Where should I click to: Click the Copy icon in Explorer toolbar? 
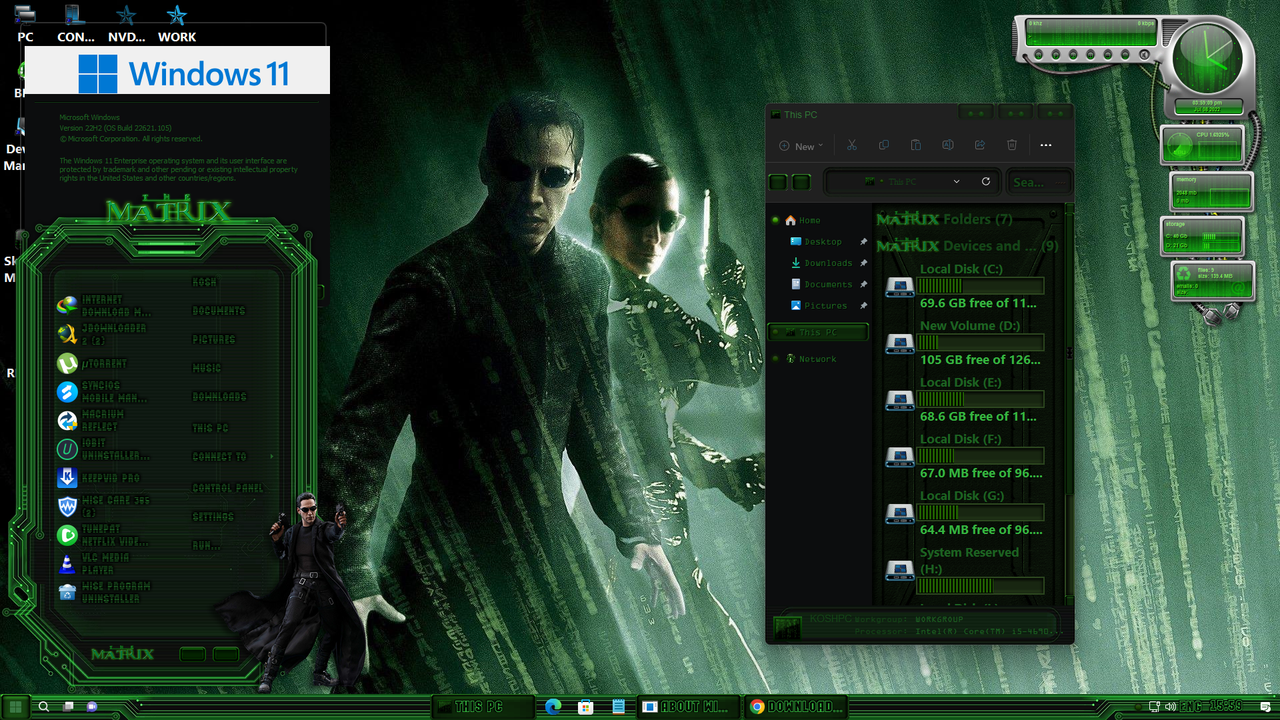(x=883, y=145)
